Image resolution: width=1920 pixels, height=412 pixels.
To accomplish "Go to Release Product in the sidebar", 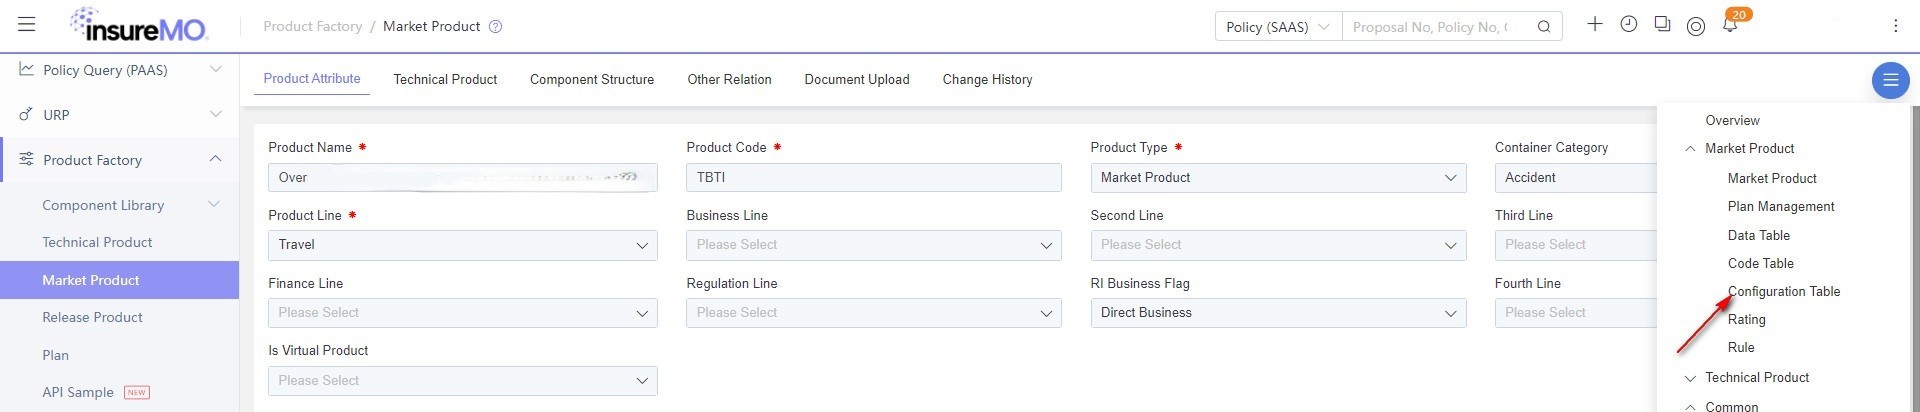I will coord(92,318).
